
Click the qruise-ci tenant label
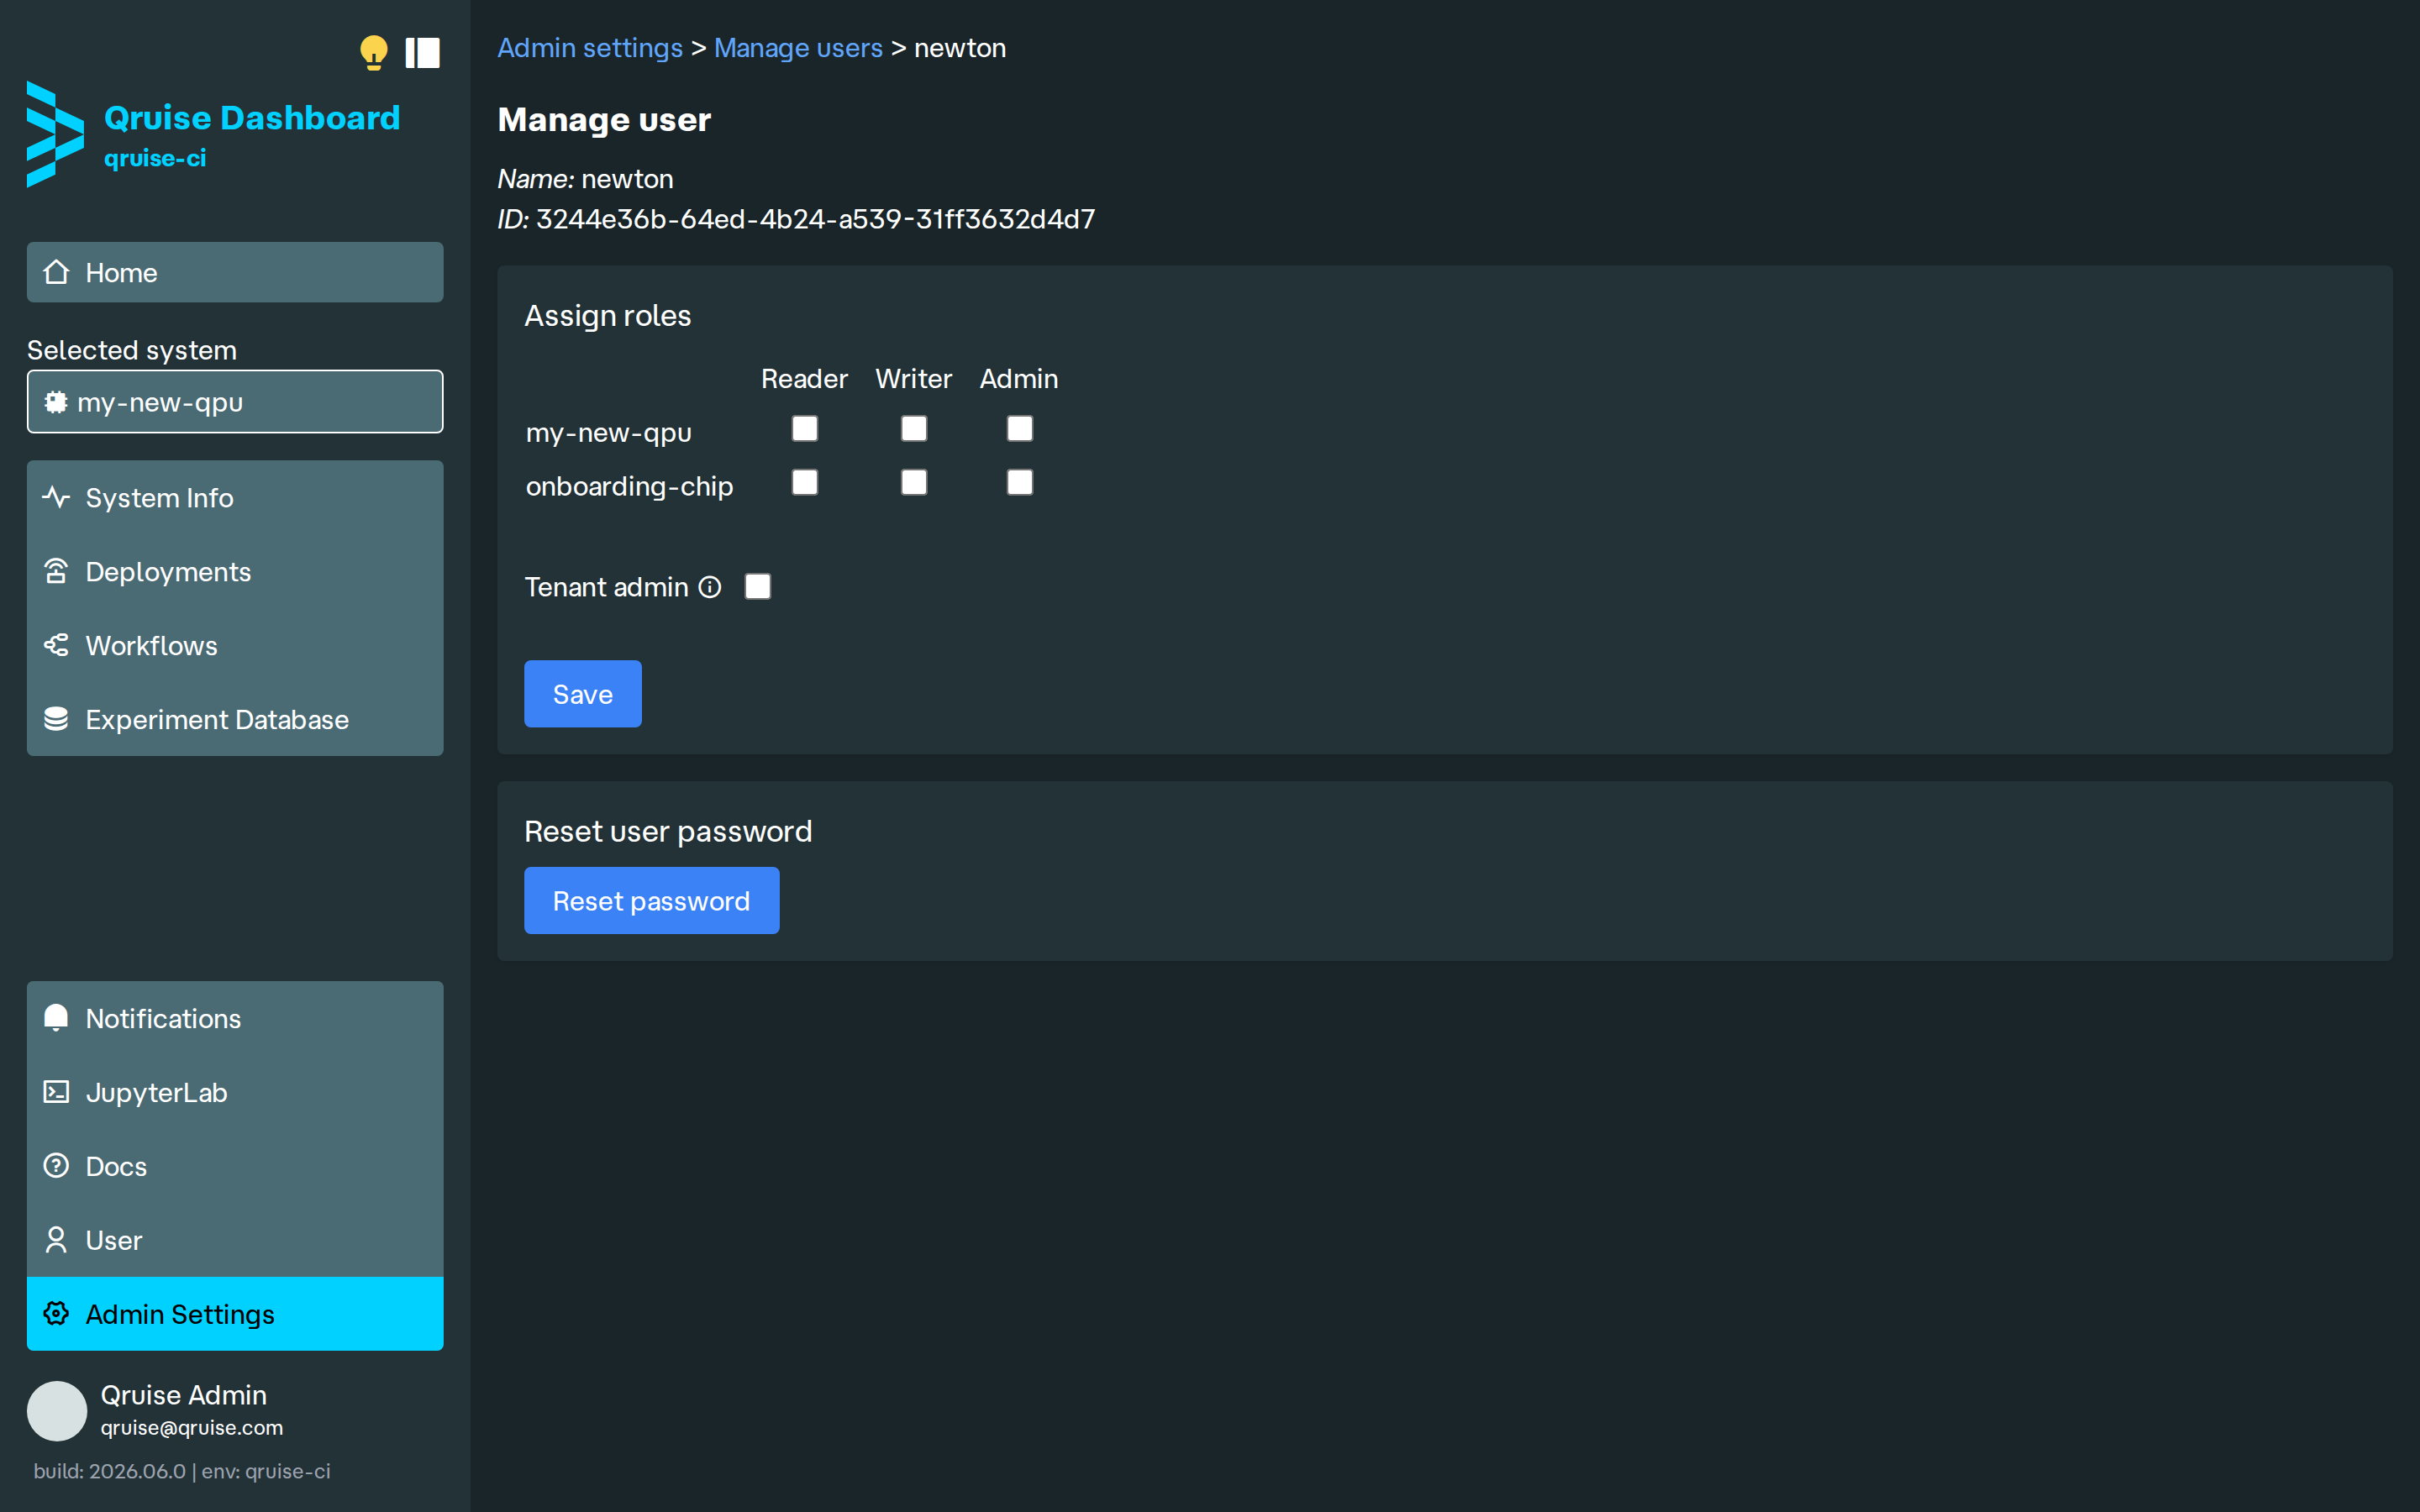tap(155, 158)
